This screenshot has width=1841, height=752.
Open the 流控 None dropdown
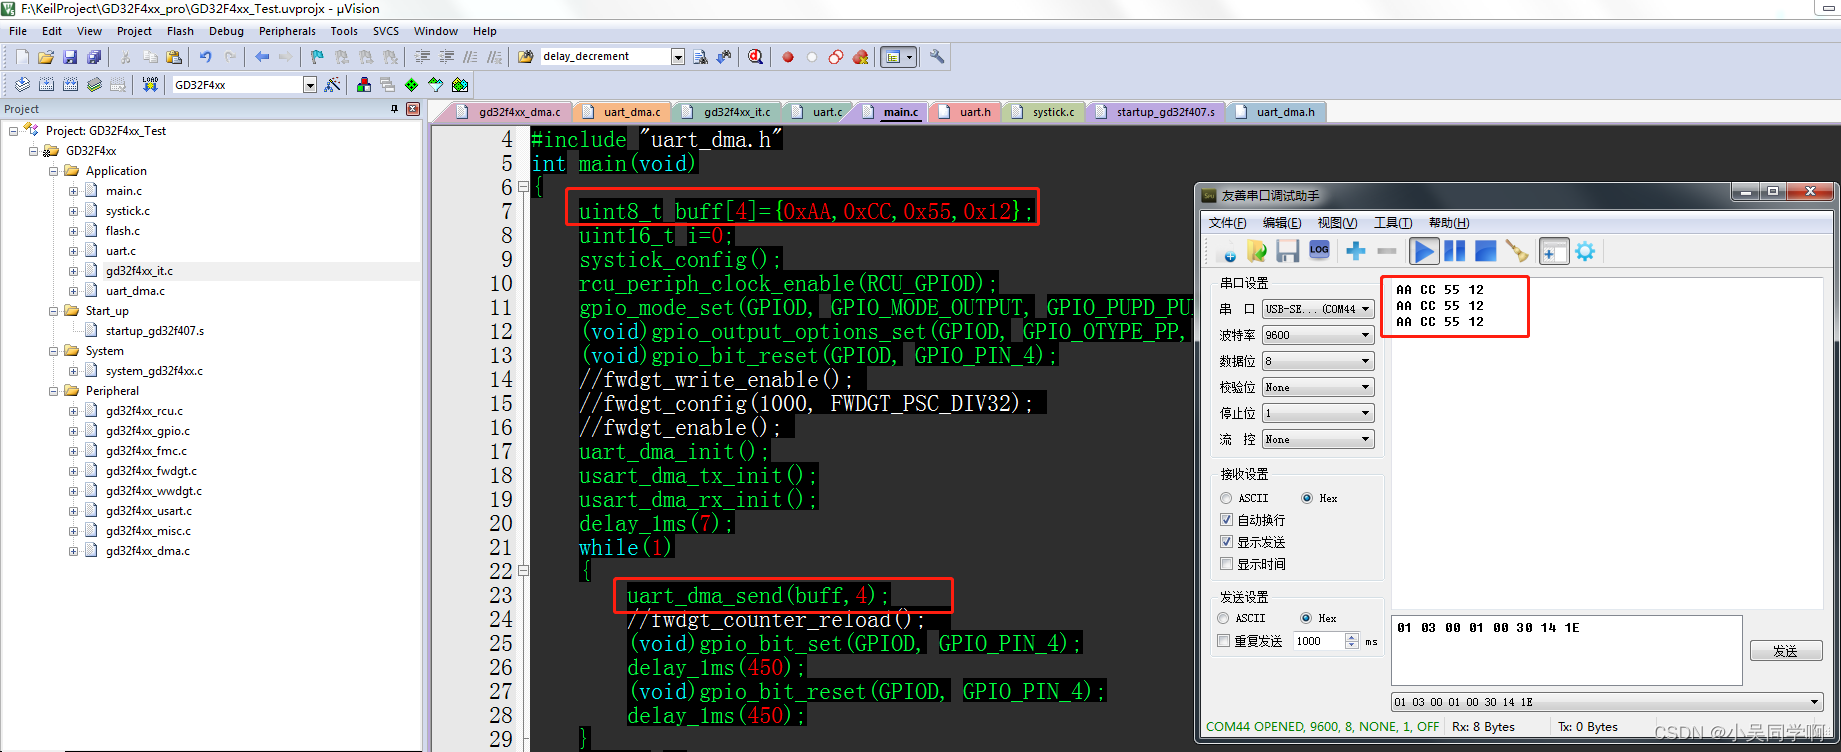(x=1318, y=439)
